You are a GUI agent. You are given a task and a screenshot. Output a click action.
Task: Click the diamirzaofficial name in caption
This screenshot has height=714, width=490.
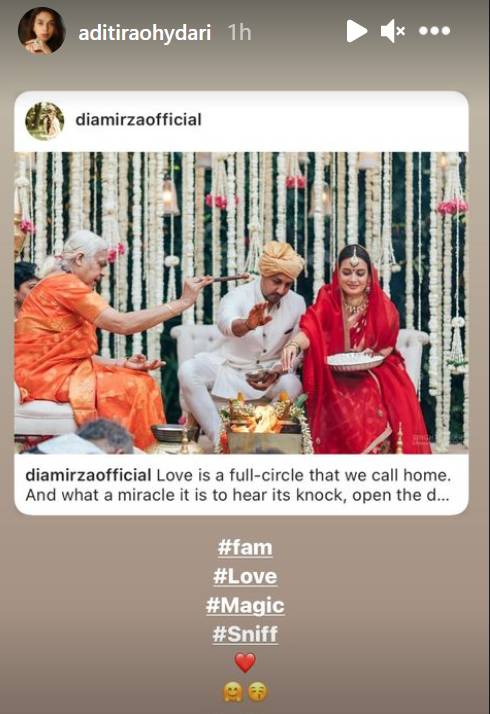(x=88, y=475)
